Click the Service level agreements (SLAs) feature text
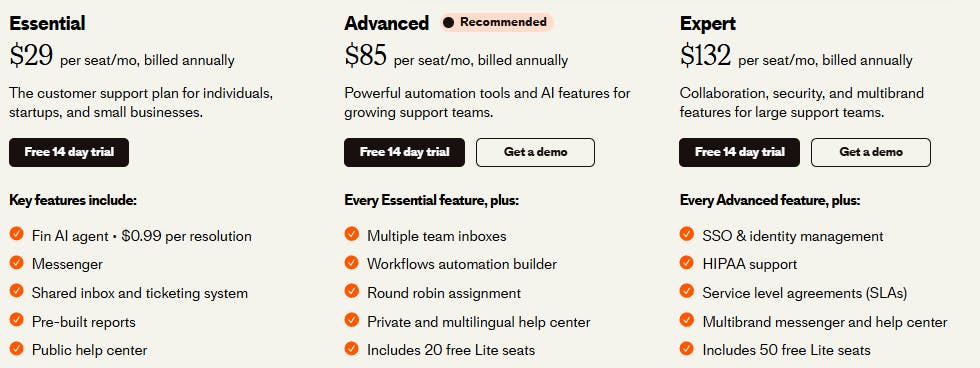This screenshot has height=368, width=980. pos(804,293)
